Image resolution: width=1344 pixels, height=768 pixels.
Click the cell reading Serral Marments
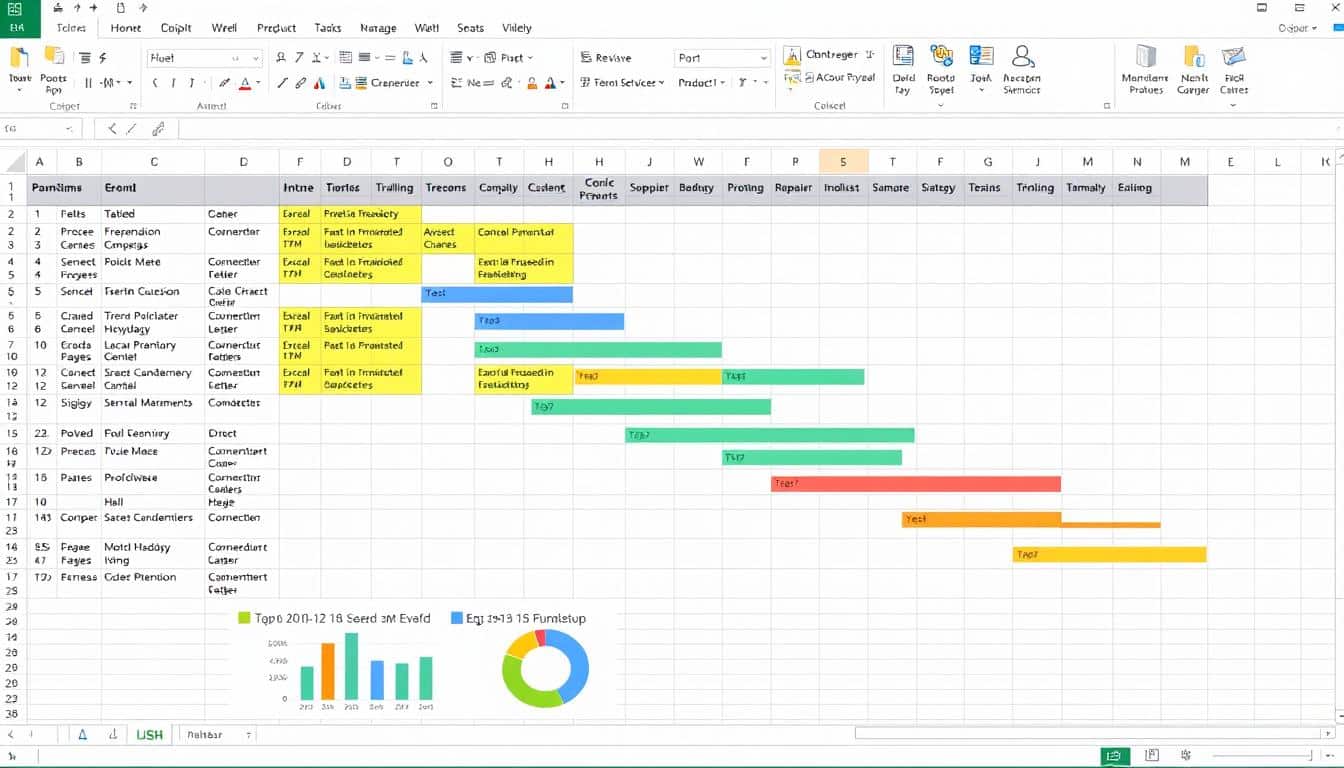(153, 403)
